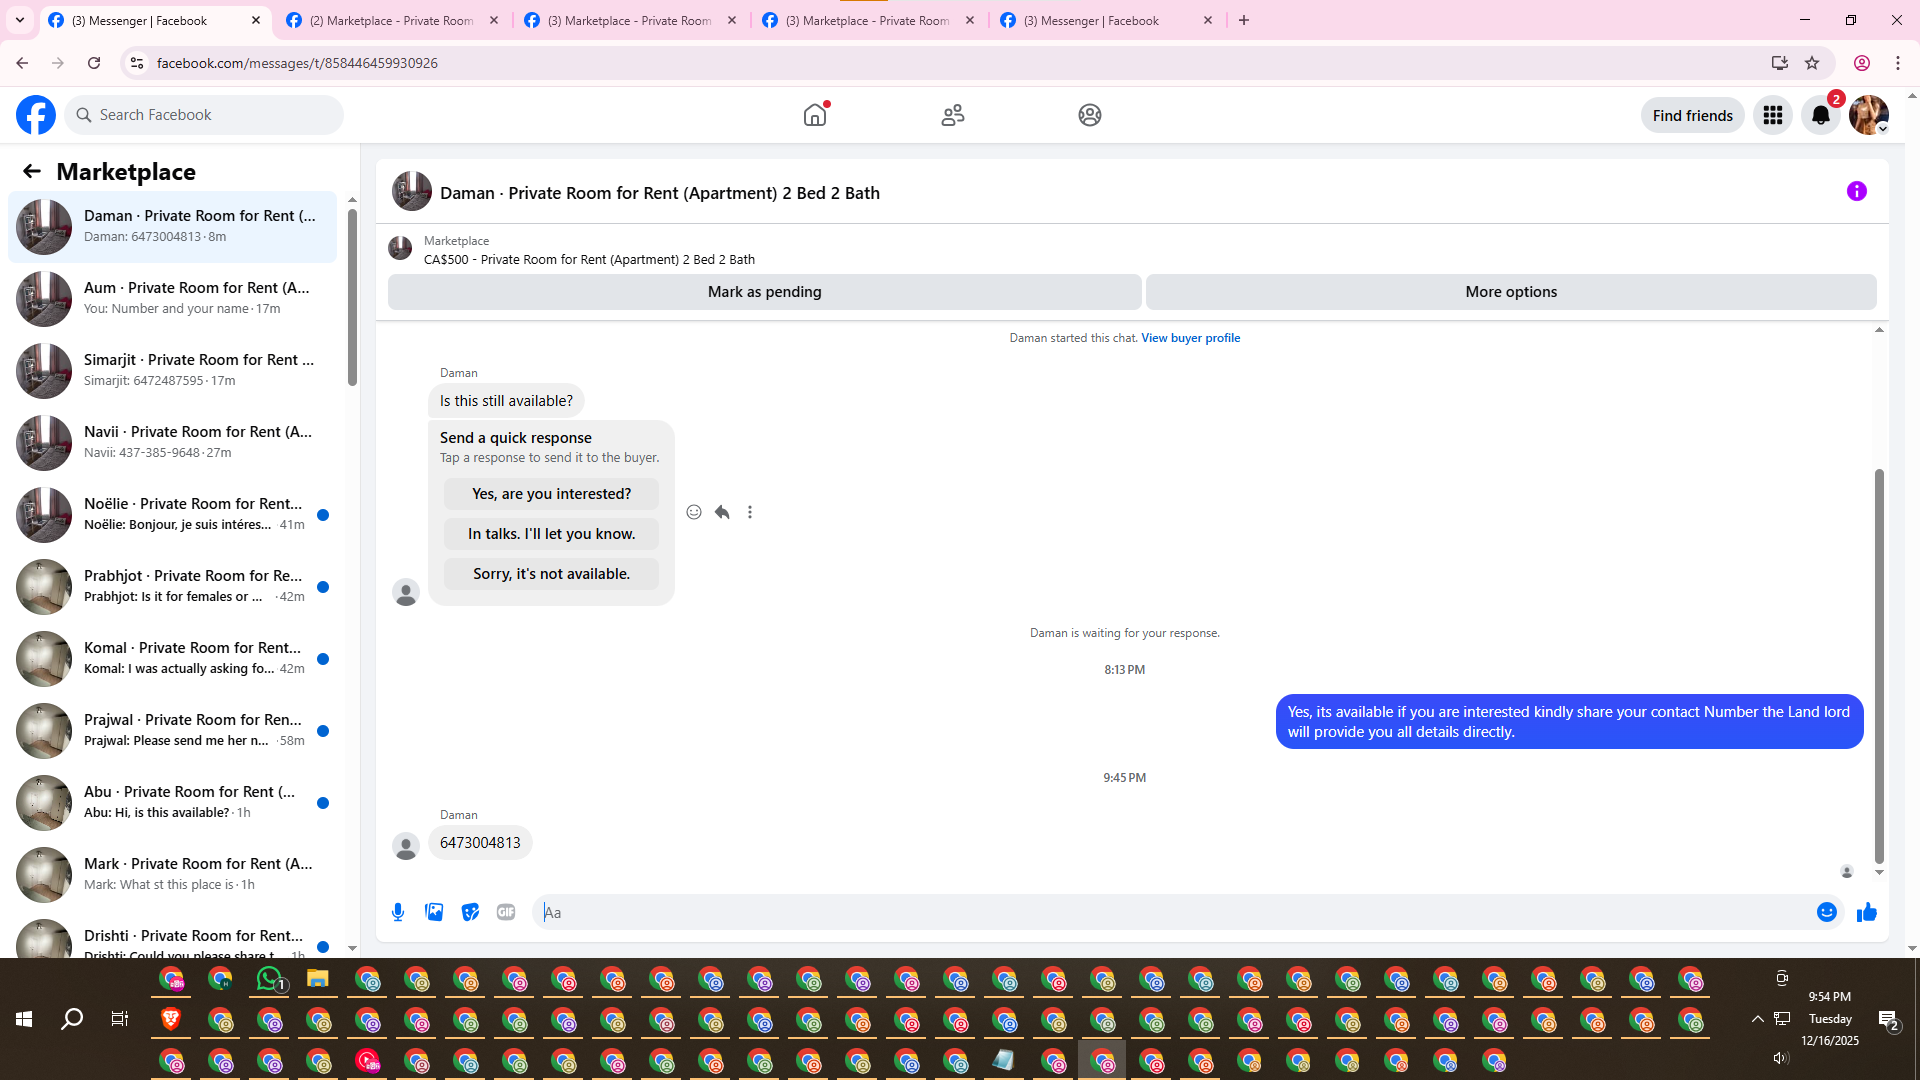The height and width of the screenshot is (1080, 1920).
Task: Go to Home feed icon
Action: click(x=815, y=115)
